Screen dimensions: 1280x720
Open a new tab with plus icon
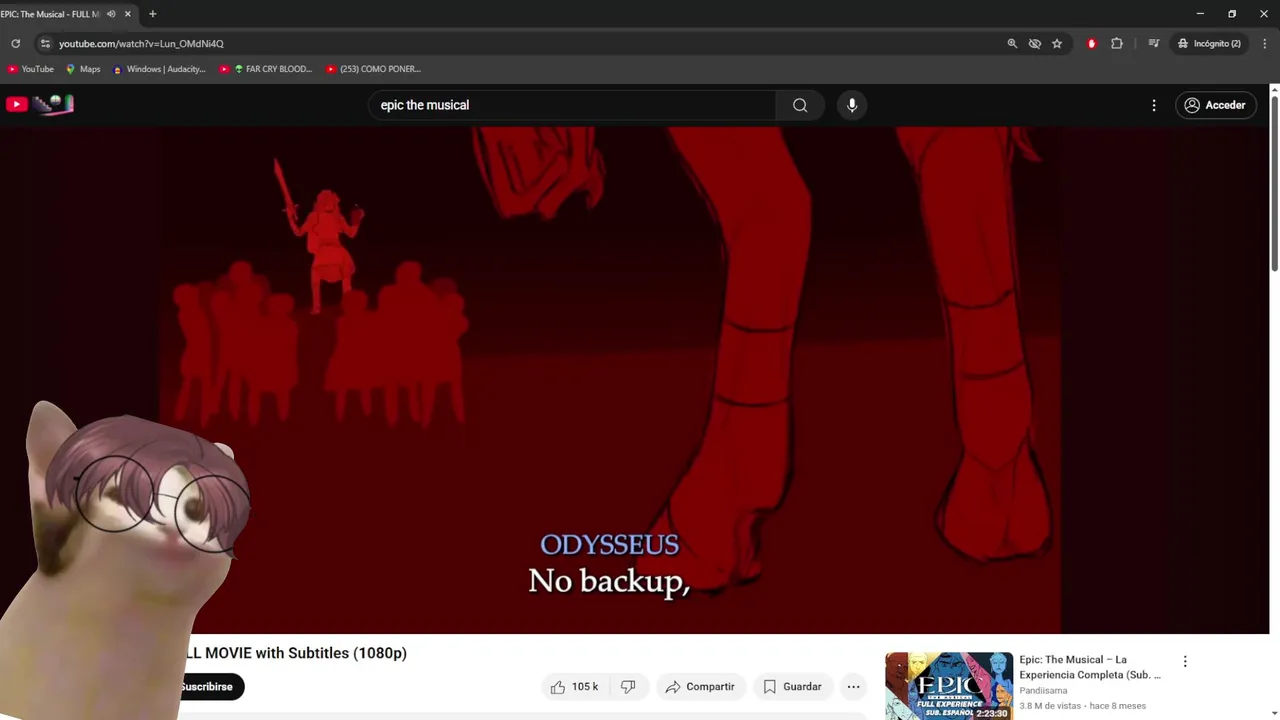[x=152, y=14]
